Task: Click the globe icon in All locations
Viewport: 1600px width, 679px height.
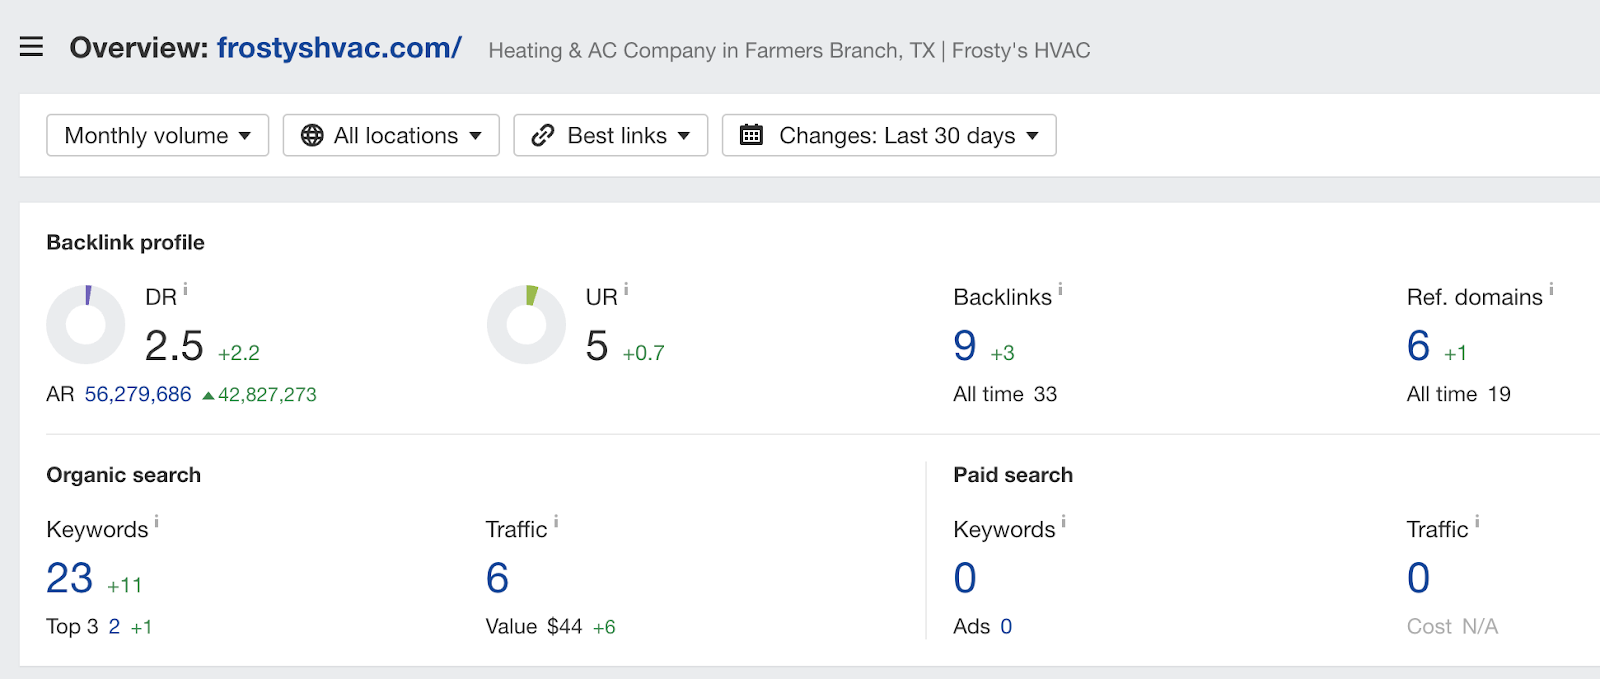Action: click(x=312, y=135)
